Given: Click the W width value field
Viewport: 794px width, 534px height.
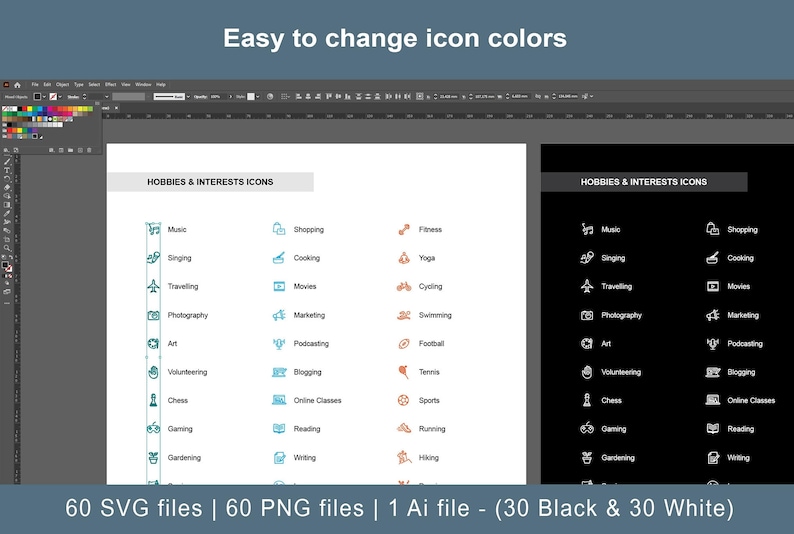Looking at the screenshot, I should [519, 96].
